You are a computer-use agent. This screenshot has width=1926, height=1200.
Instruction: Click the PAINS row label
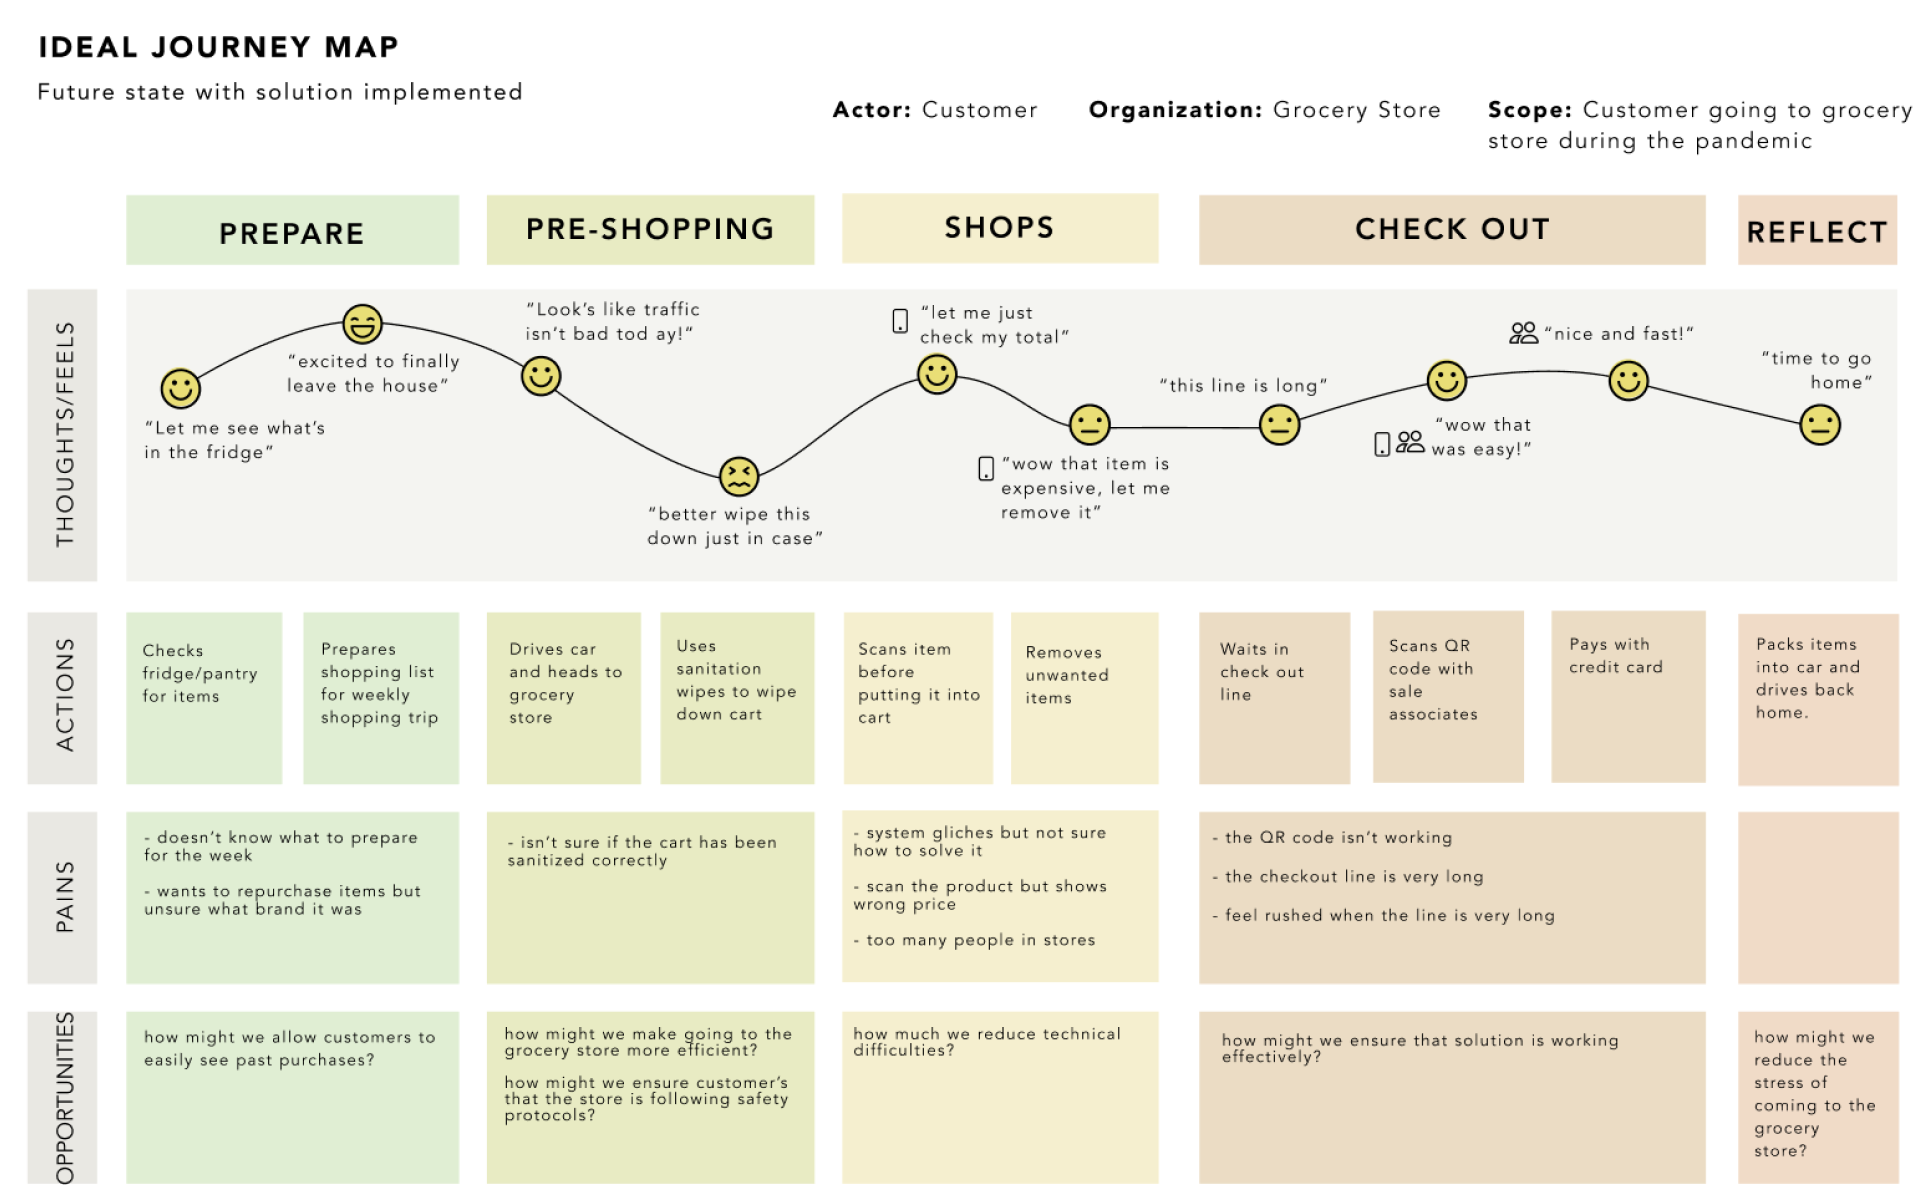(63, 897)
